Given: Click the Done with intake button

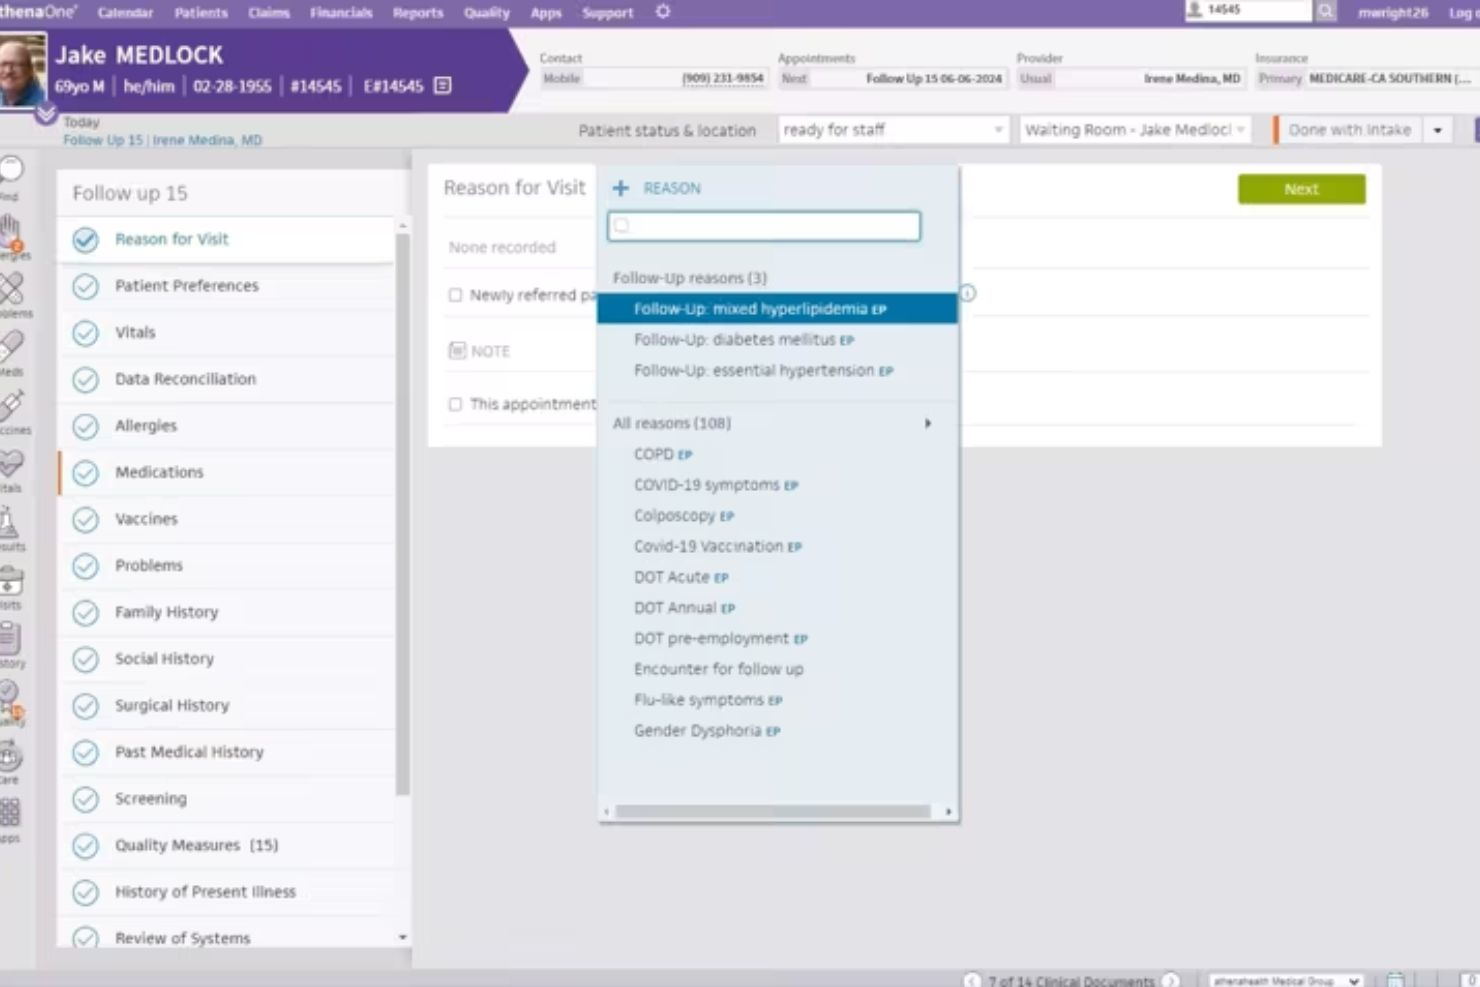Looking at the screenshot, I should click(1349, 130).
